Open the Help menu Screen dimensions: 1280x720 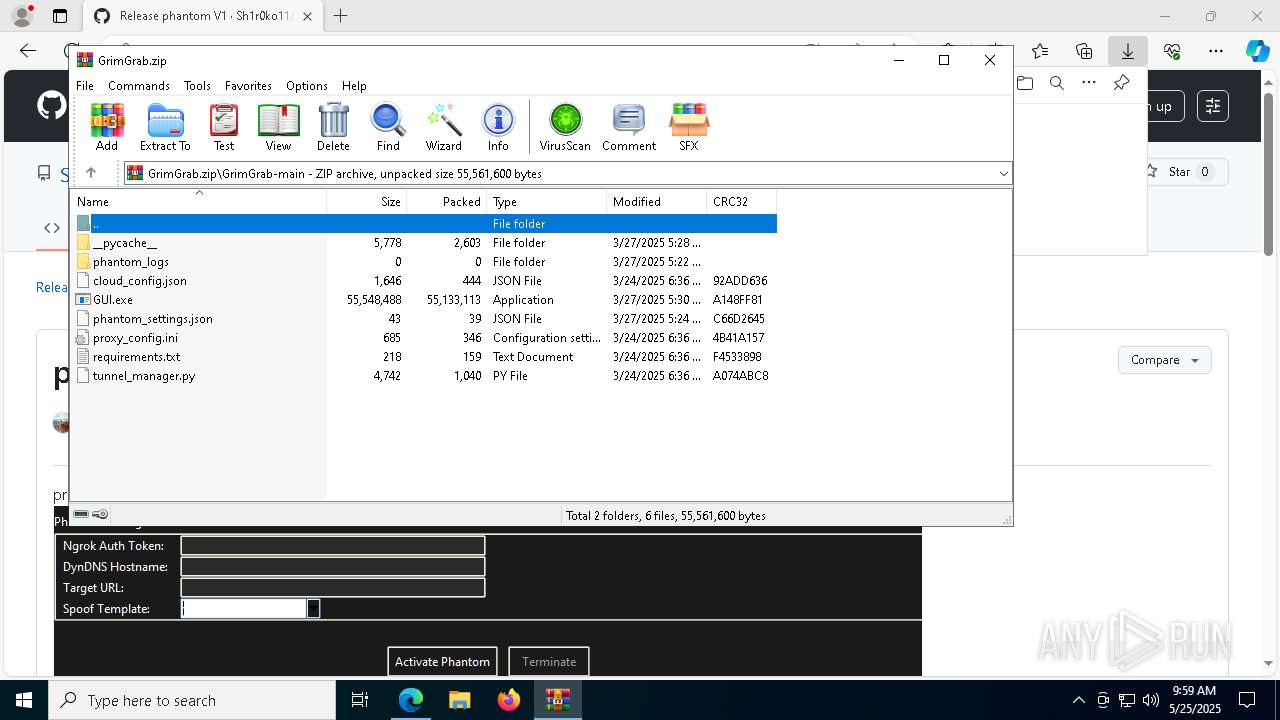coord(354,86)
